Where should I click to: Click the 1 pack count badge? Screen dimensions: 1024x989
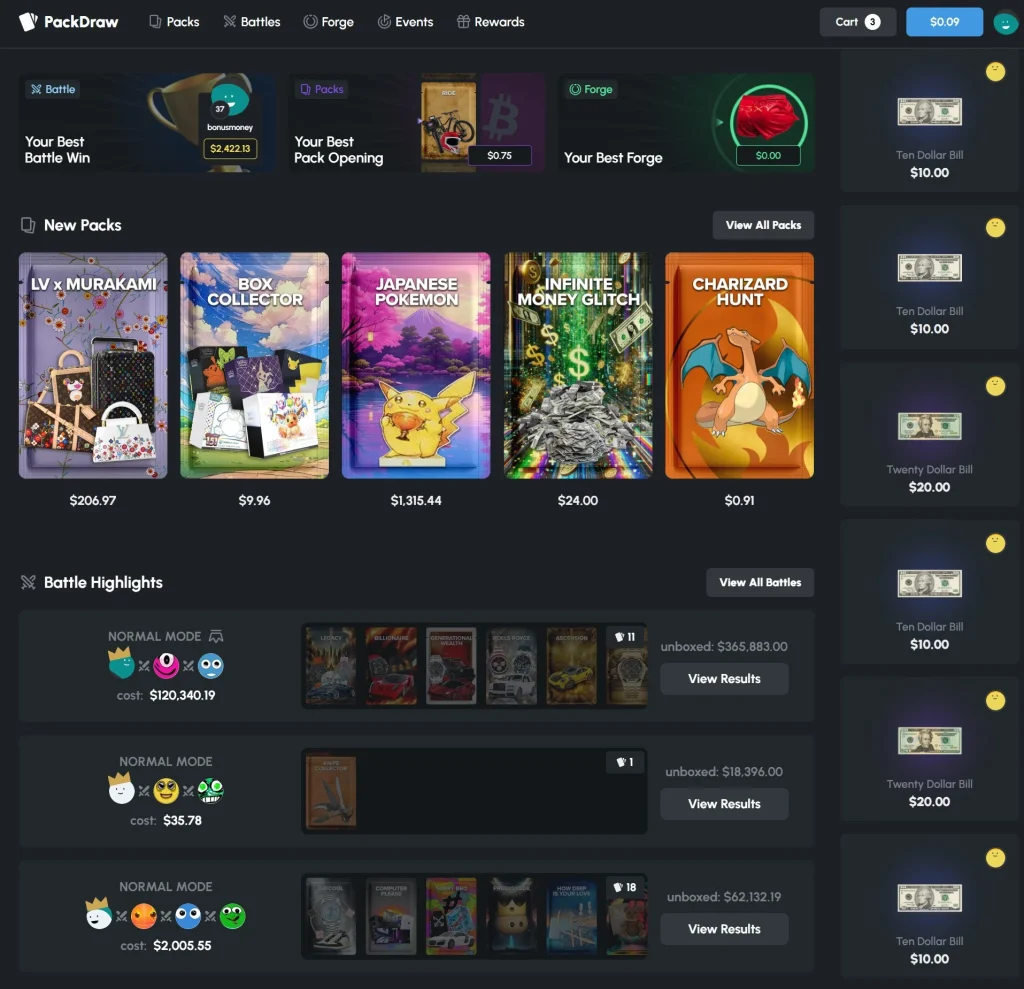tap(625, 762)
